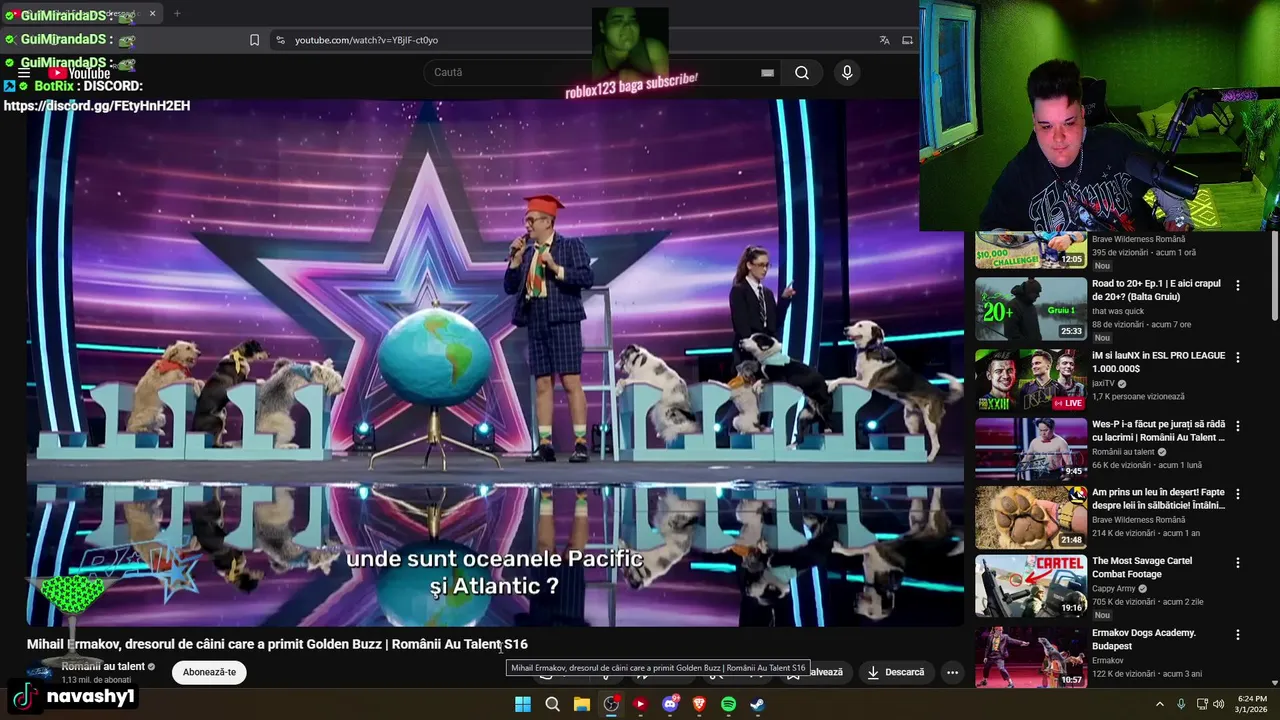Switch to OBS Studio on the taskbar
This screenshot has height=720, width=1280.
point(611,704)
